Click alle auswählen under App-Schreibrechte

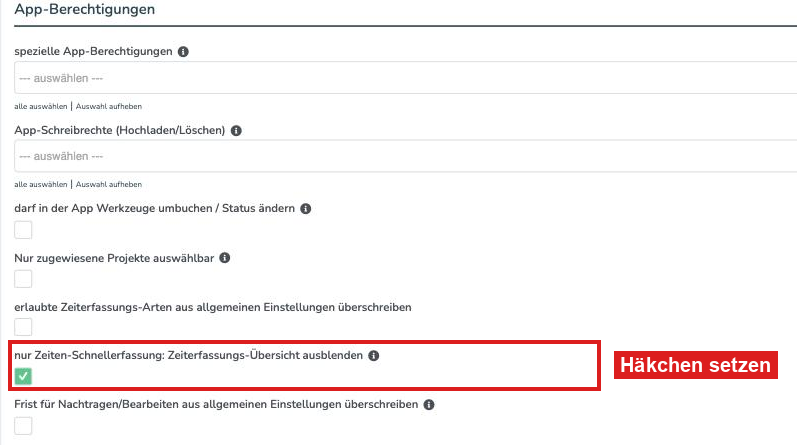(41, 184)
